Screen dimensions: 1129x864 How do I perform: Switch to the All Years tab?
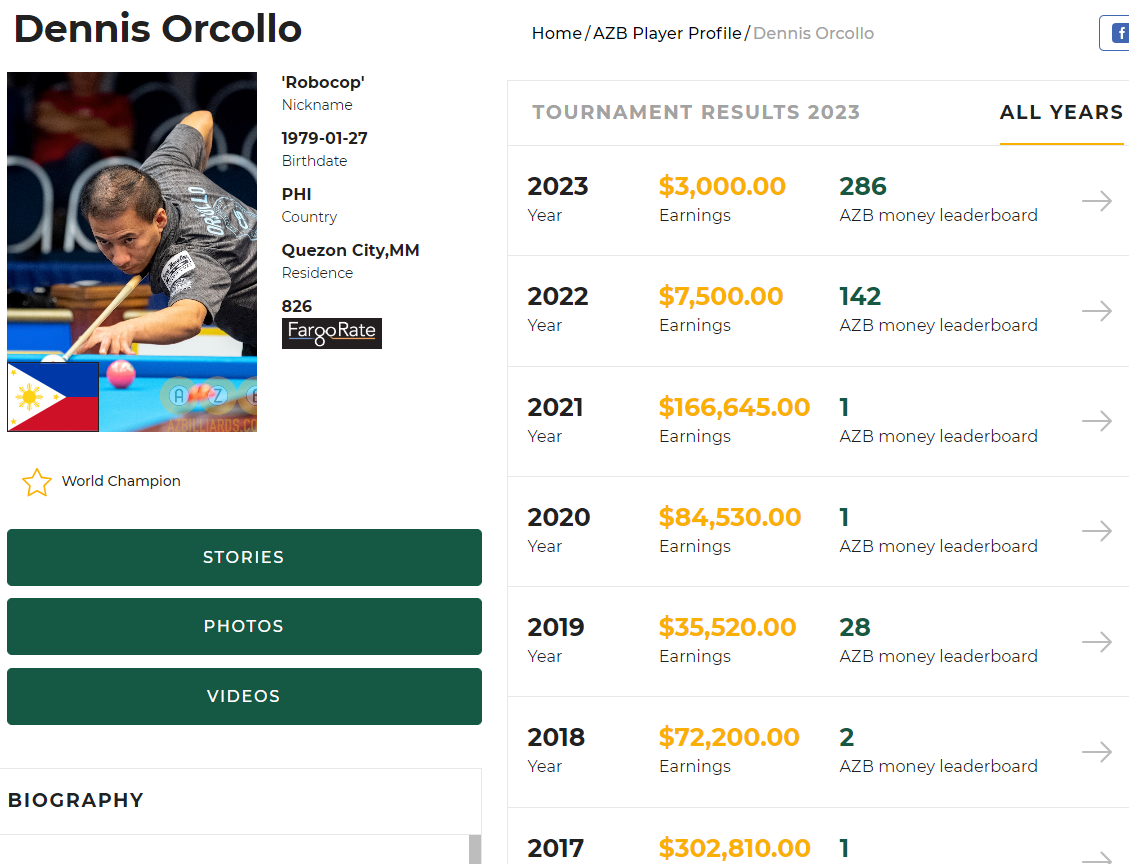pos(1061,112)
